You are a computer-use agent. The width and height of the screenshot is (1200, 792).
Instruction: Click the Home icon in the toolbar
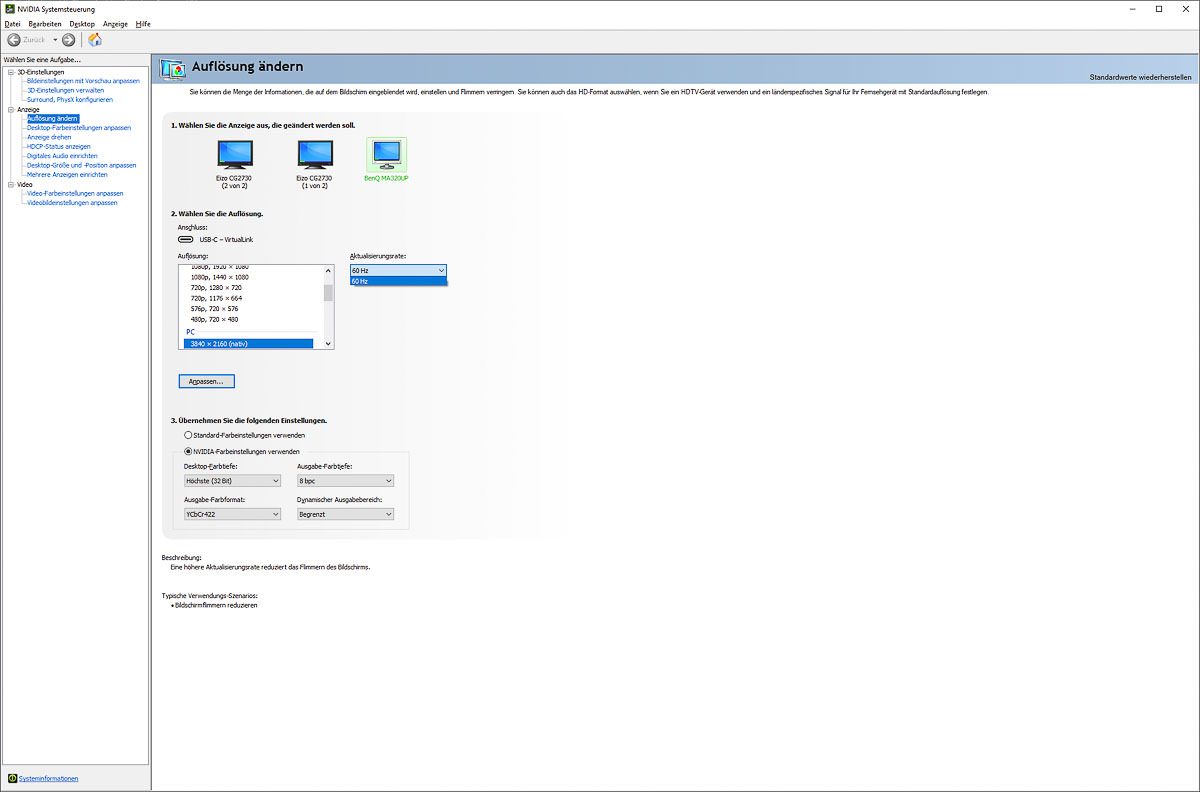coord(95,40)
